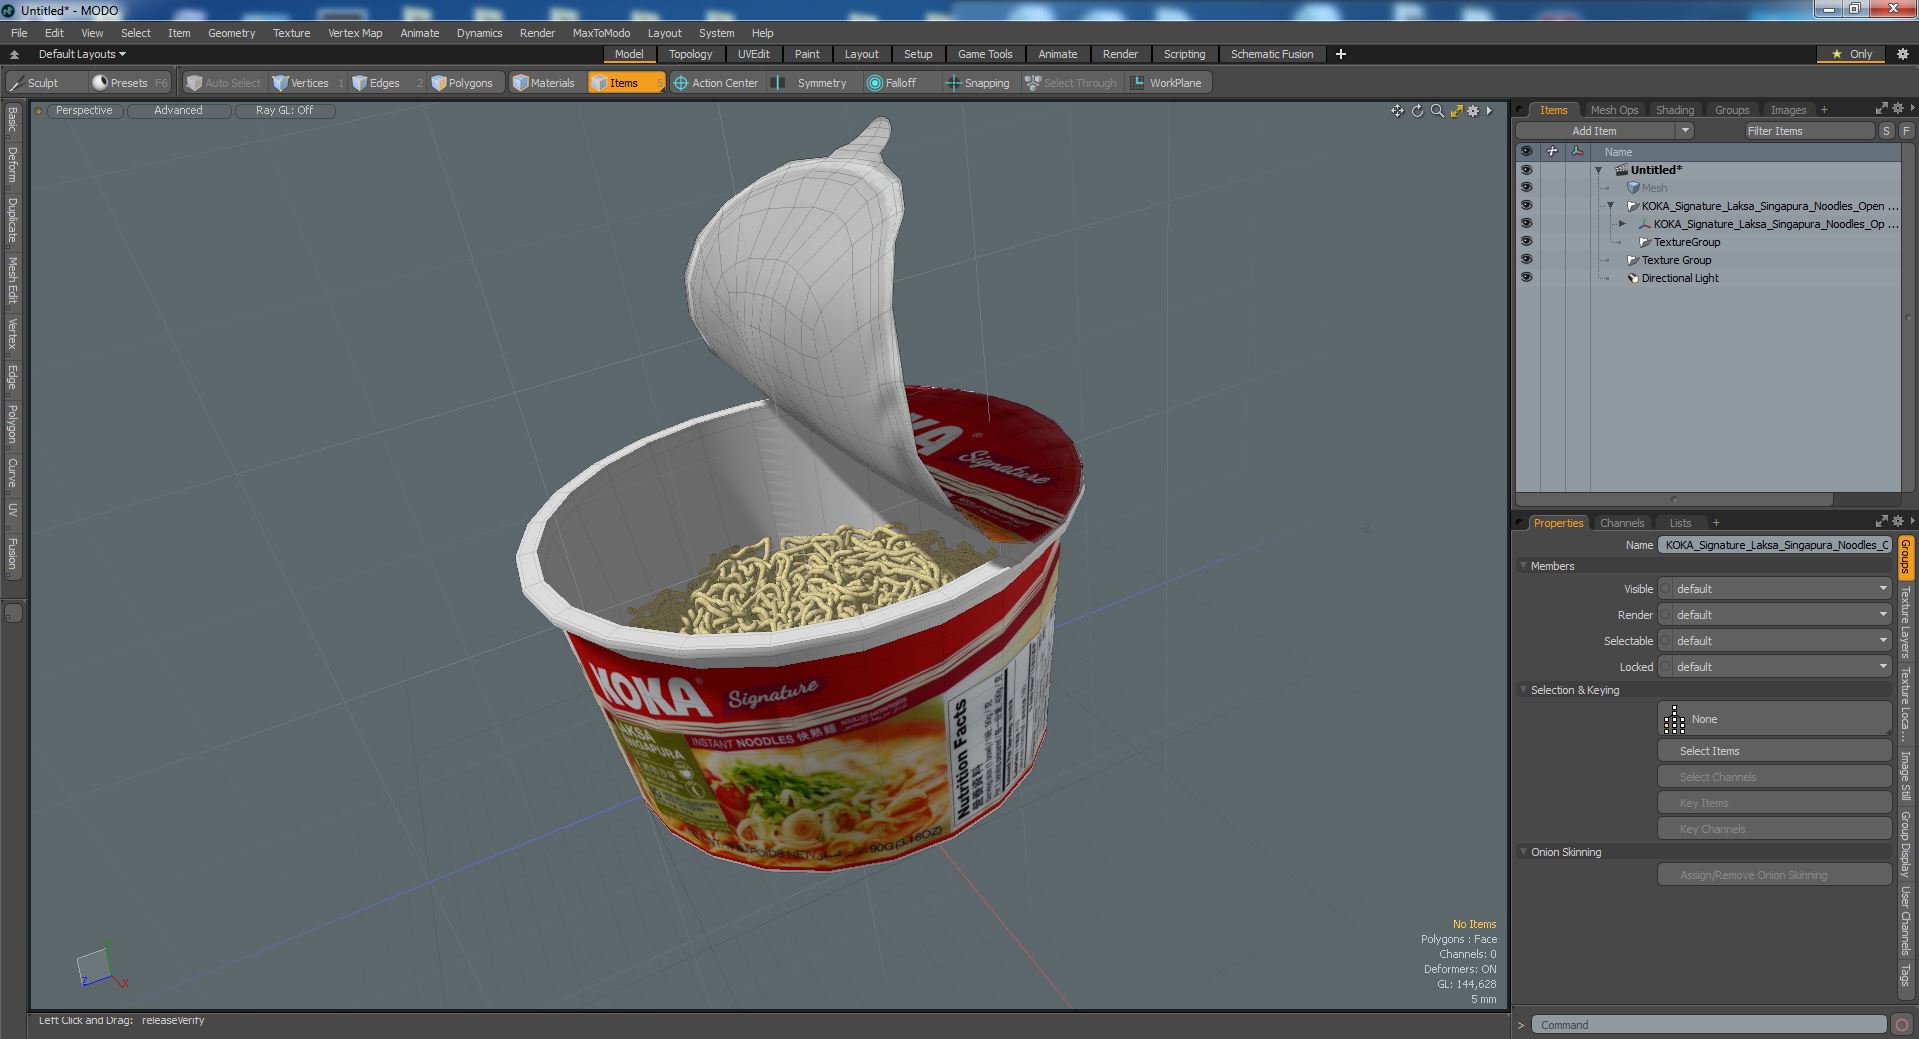Image resolution: width=1919 pixels, height=1039 pixels.
Task: Open the Polygon vertical sidebar tab
Action: 12,425
